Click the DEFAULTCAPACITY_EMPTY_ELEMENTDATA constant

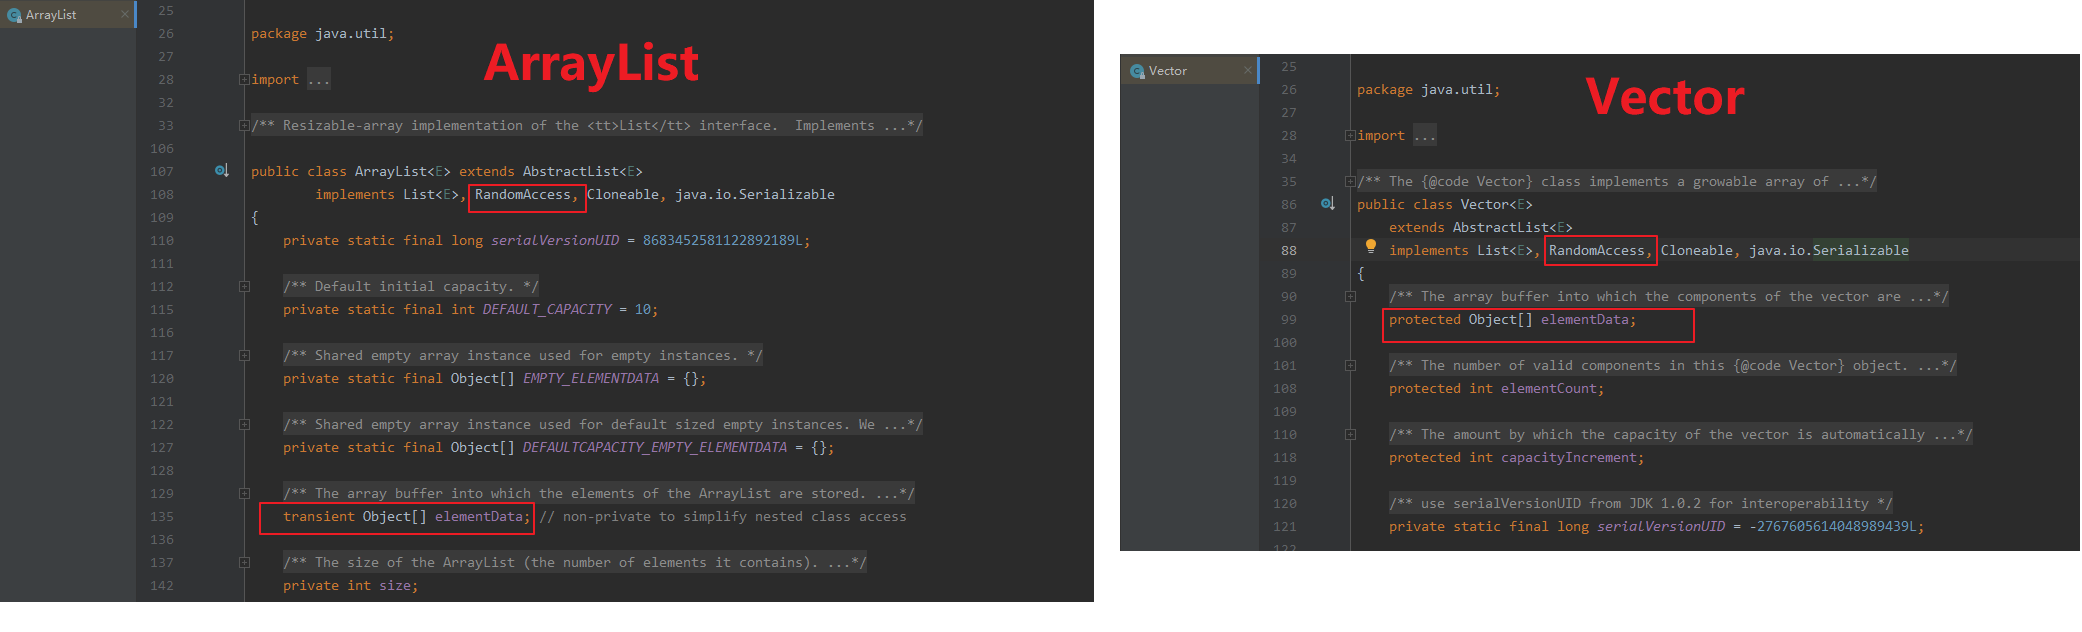click(x=655, y=447)
